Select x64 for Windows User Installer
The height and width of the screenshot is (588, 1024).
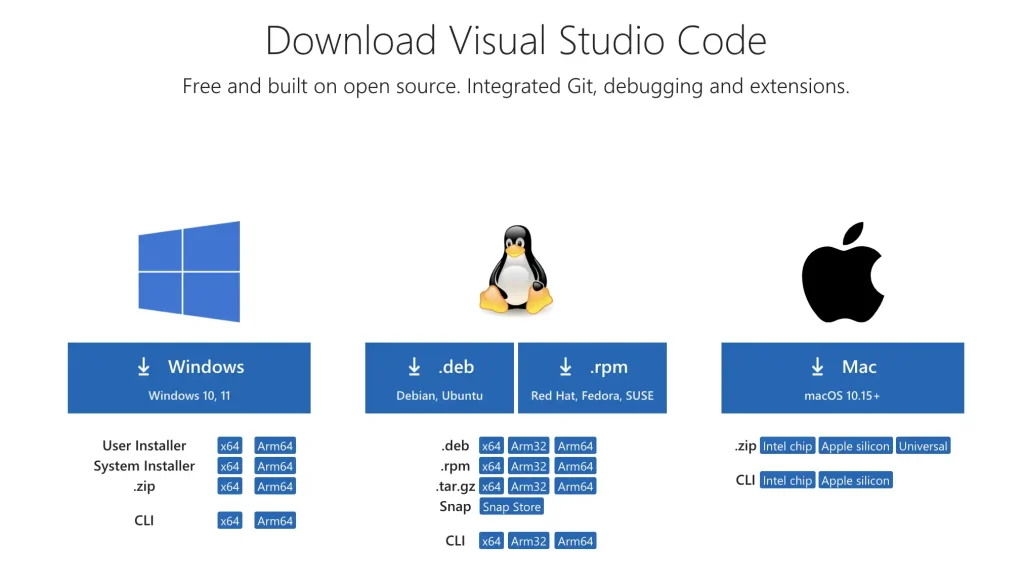coord(230,446)
